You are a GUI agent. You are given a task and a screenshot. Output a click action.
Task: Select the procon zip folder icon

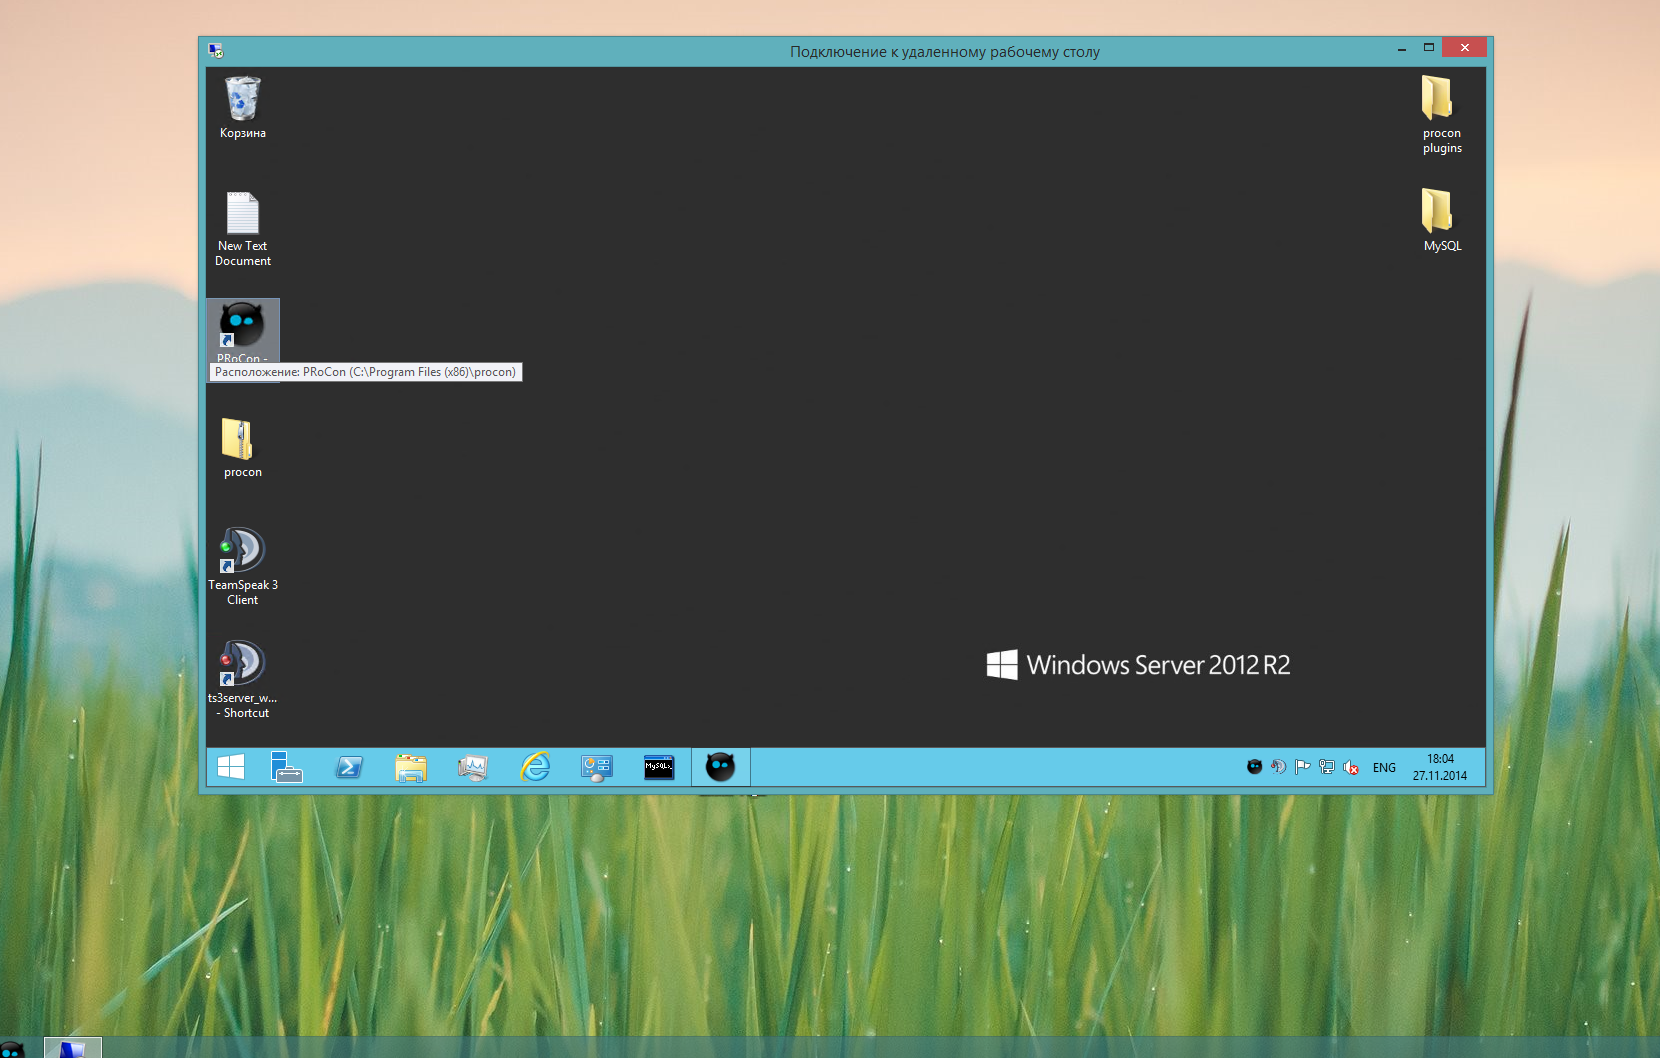click(242, 447)
